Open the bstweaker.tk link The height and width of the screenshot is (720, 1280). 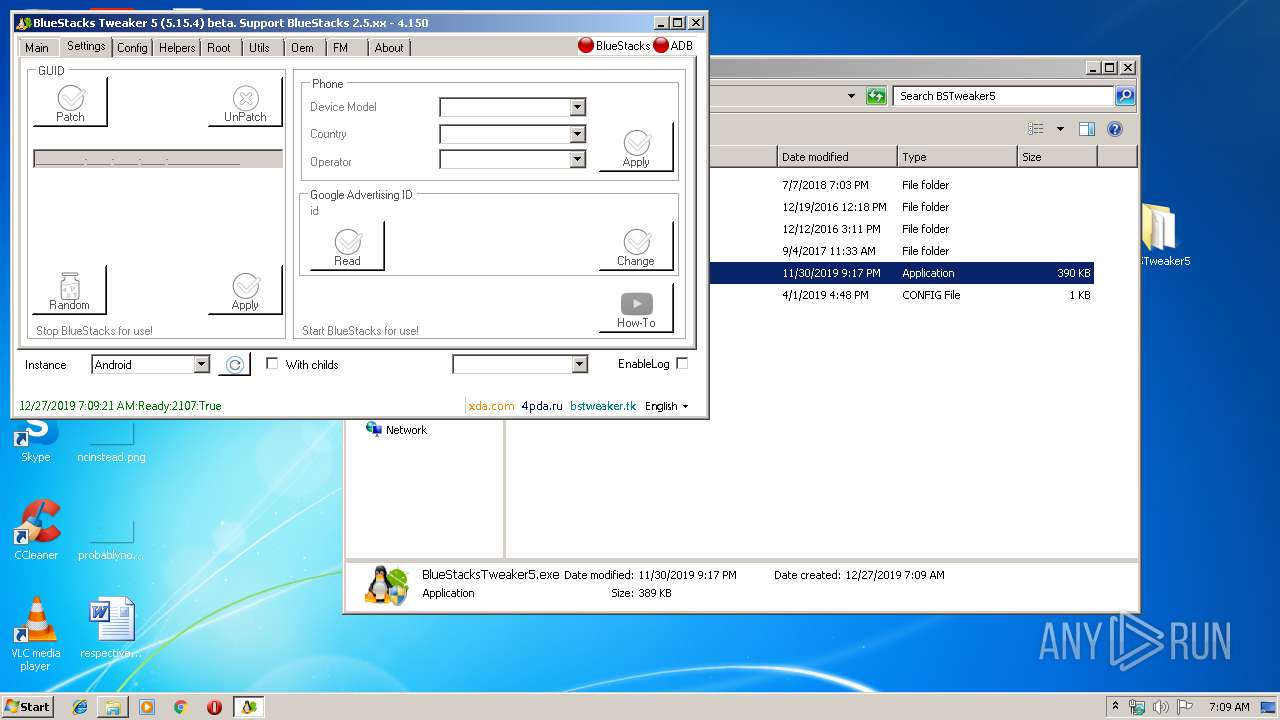click(x=603, y=406)
